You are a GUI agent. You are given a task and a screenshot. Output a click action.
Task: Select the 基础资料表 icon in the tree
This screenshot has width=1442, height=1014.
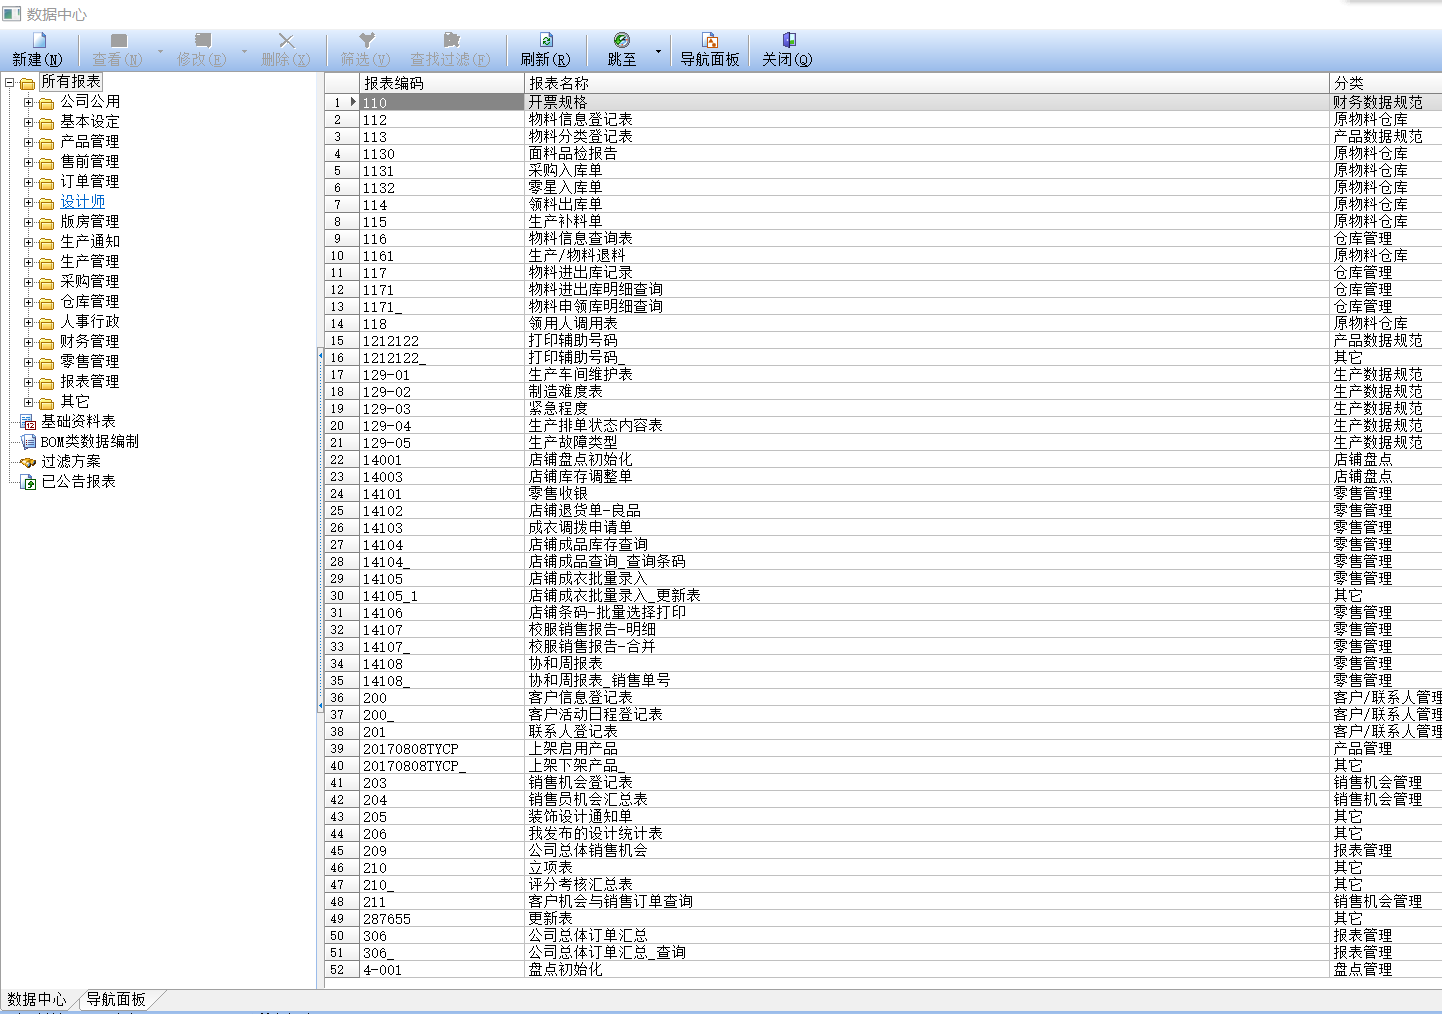pyautogui.click(x=28, y=422)
